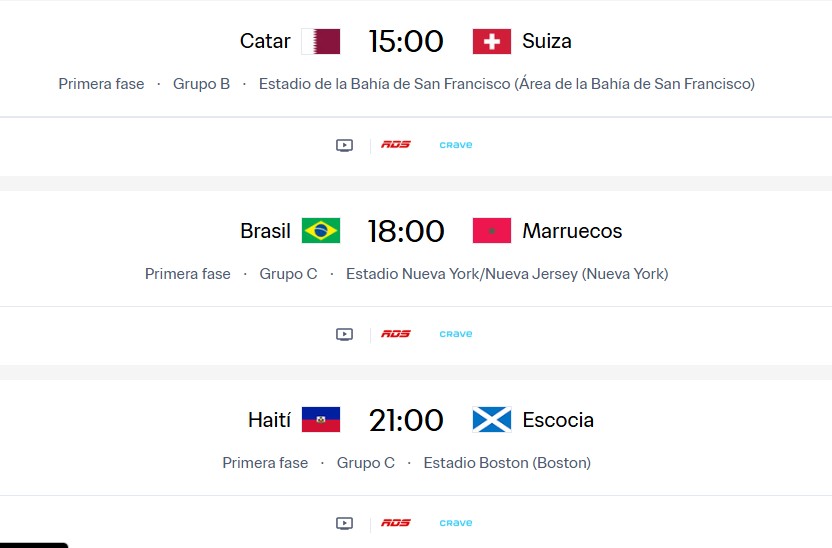
Task: Open RDS logo under the Haití match
Action: coord(396,523)
